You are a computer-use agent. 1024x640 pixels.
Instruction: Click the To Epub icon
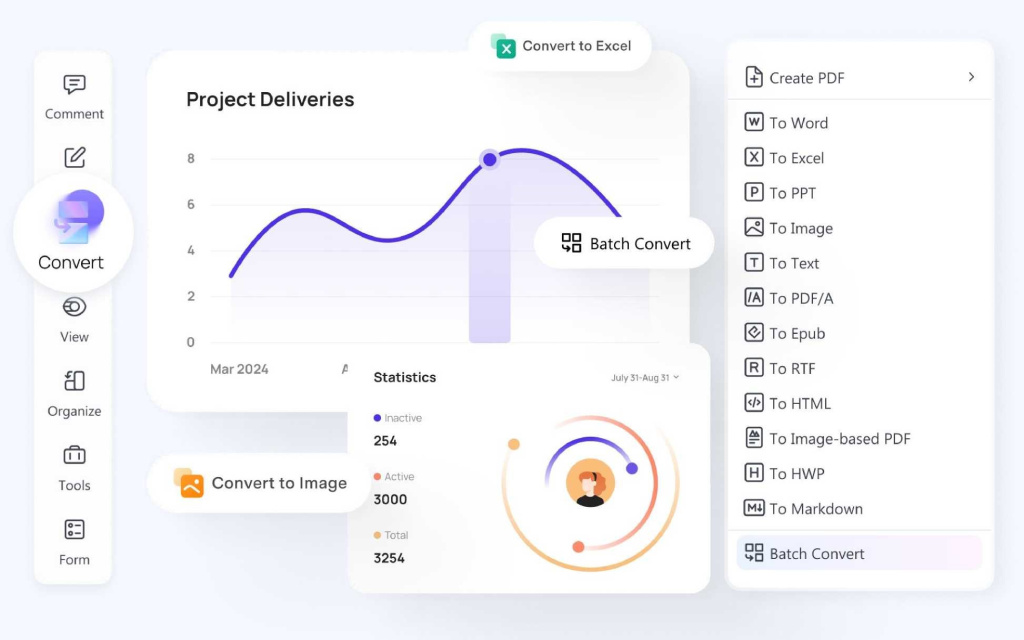coord(754,332)
